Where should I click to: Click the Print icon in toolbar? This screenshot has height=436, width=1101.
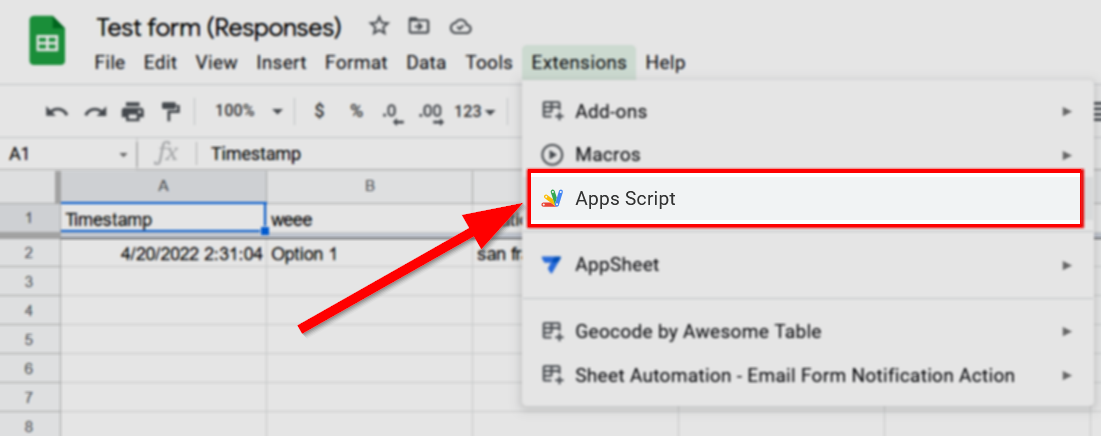pos(132,112)
